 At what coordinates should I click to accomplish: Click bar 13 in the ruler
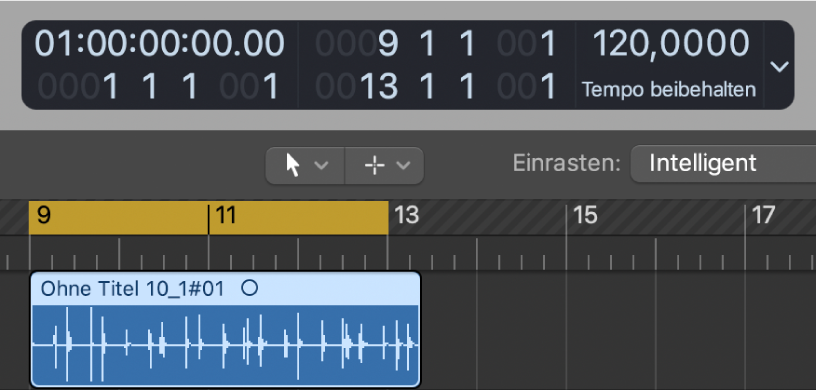coord(406,215)
